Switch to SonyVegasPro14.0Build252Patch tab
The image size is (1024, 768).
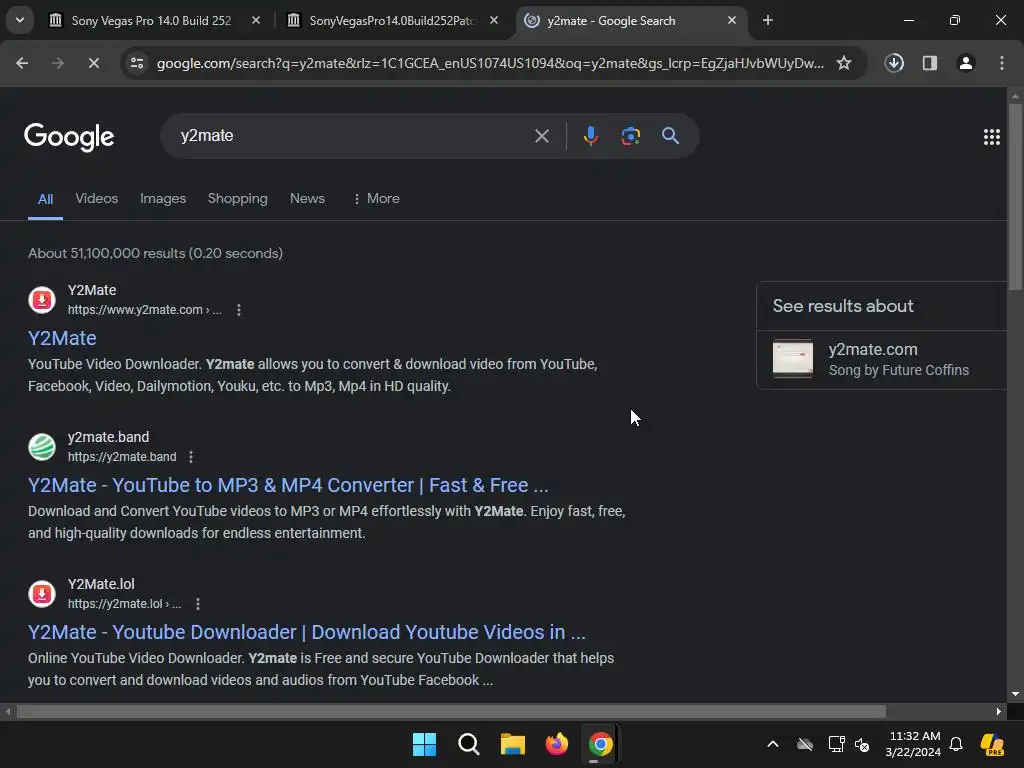click(392, 21)
